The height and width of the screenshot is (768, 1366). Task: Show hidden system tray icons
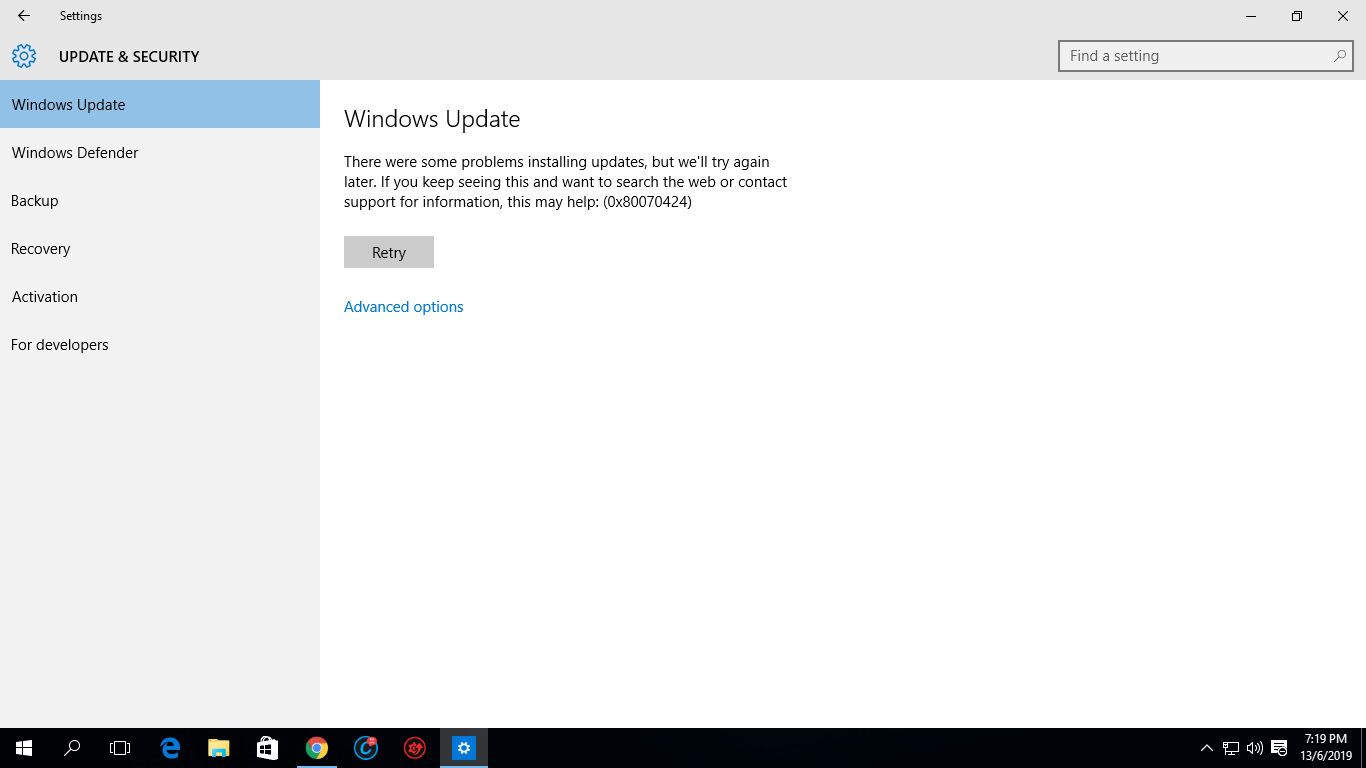(1207, 748)
